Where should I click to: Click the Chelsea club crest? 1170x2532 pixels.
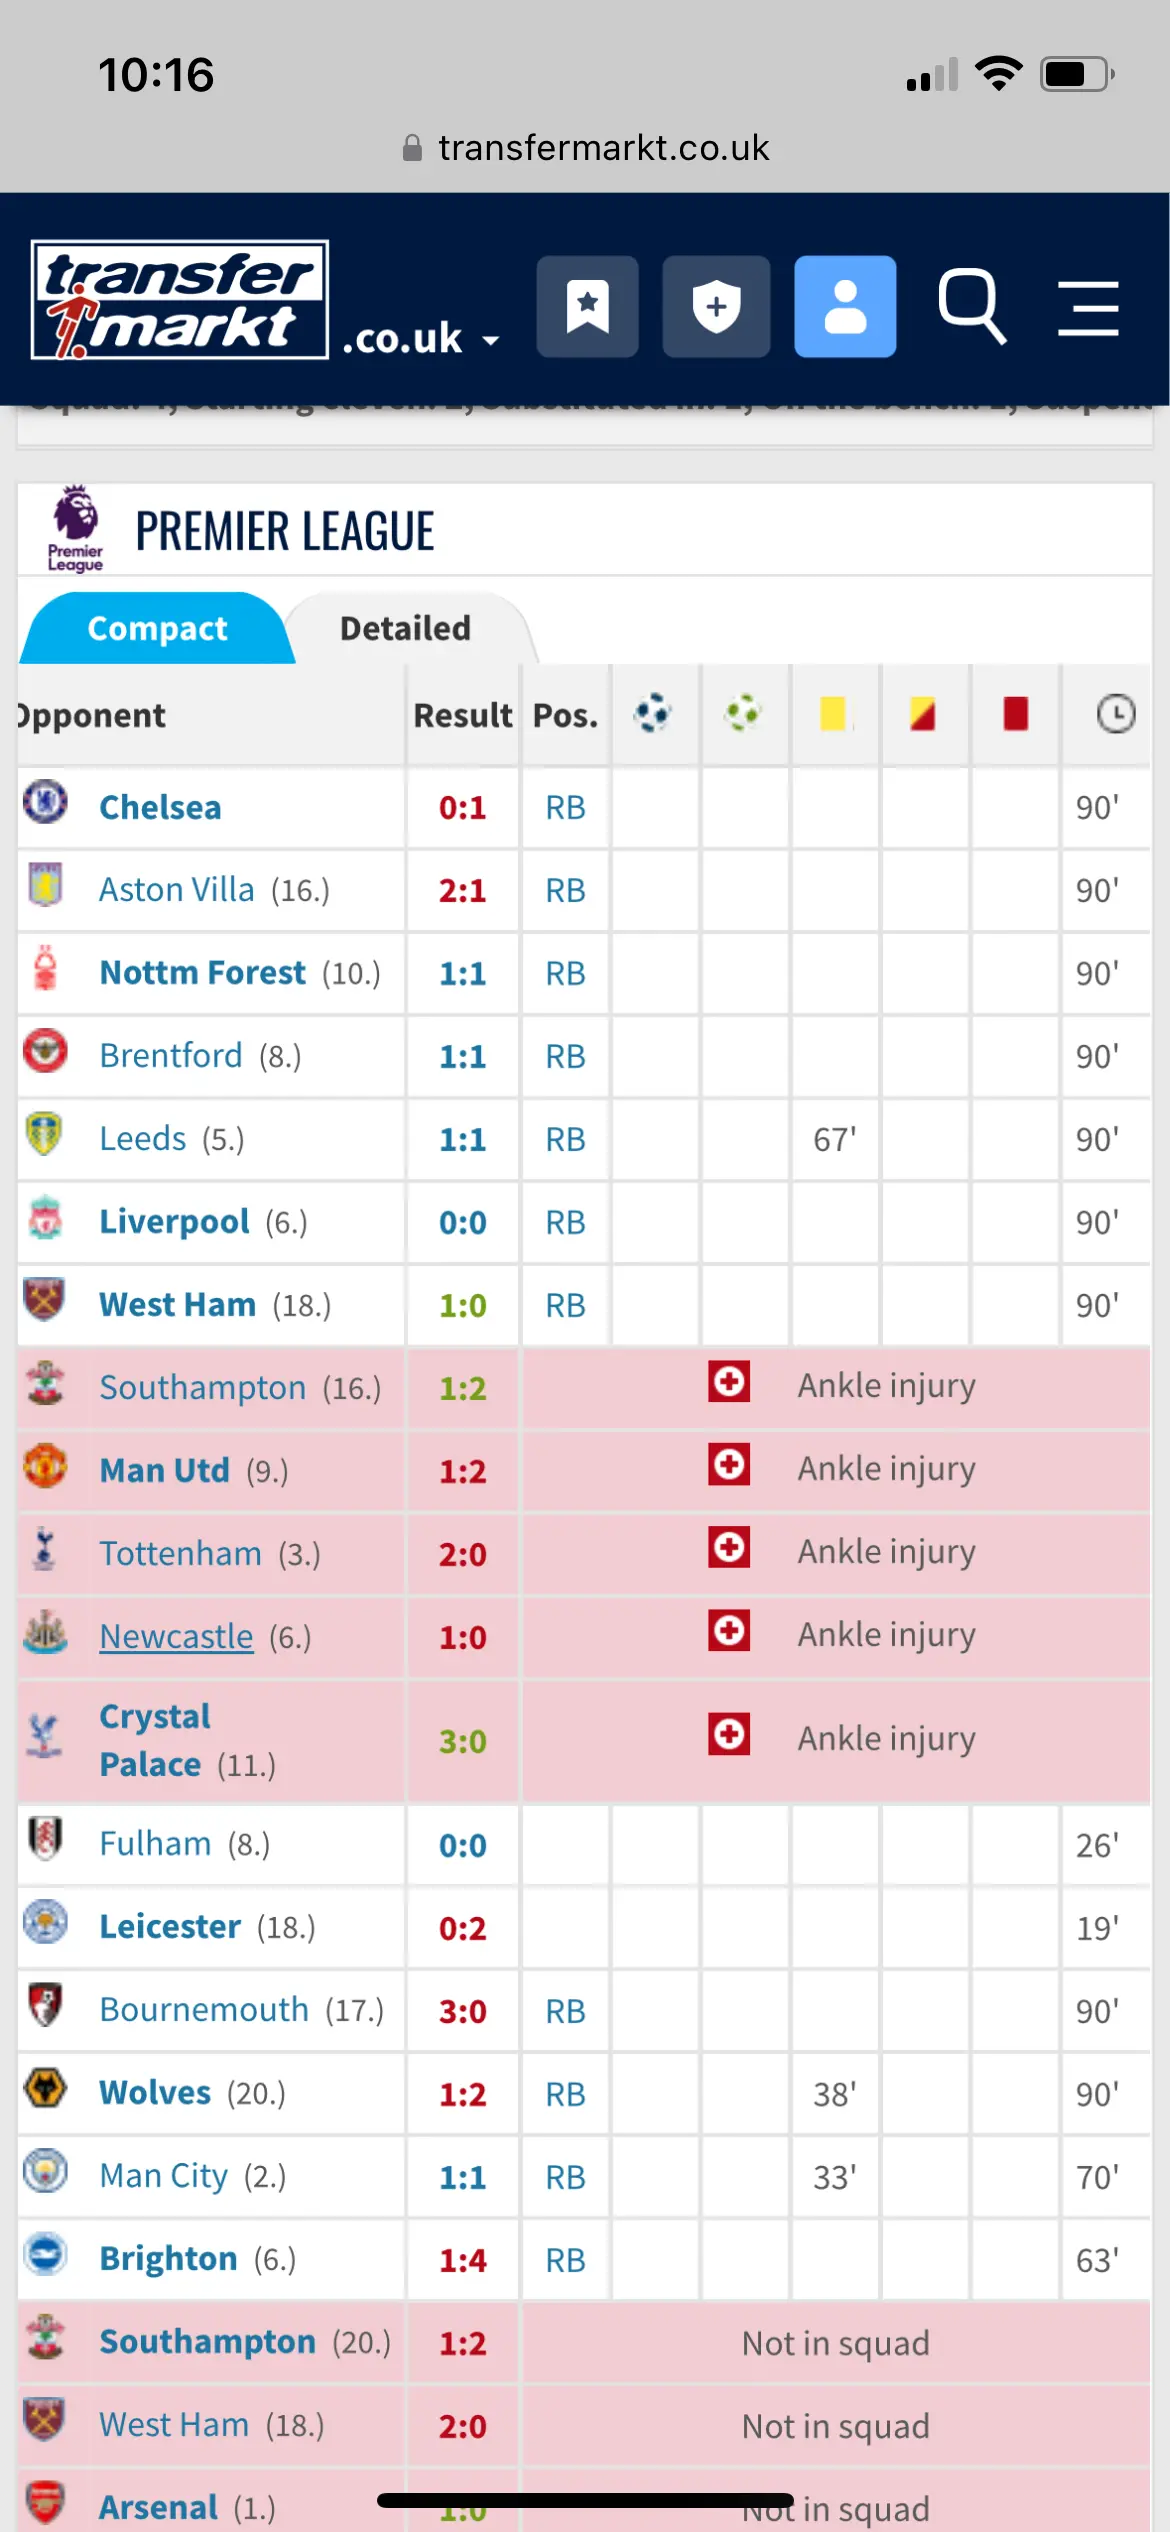(x=45, y=803)
